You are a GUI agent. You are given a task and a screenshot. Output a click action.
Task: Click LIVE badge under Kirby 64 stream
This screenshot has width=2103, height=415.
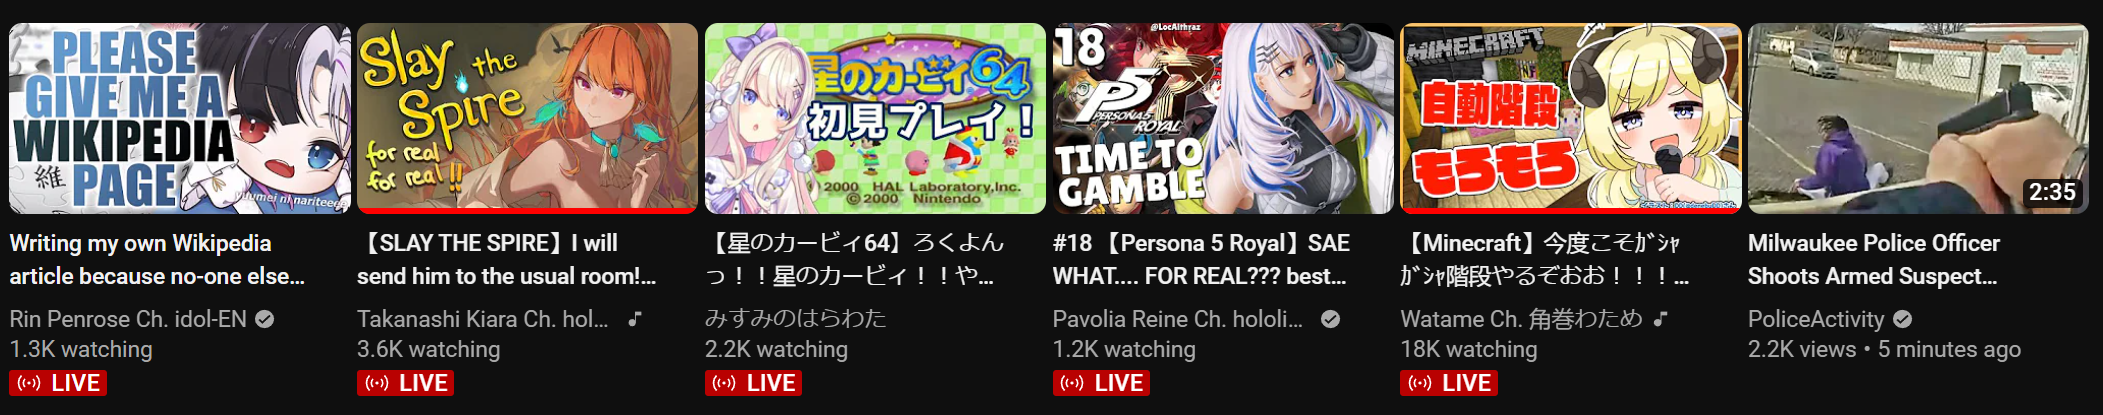click(754, 383)
